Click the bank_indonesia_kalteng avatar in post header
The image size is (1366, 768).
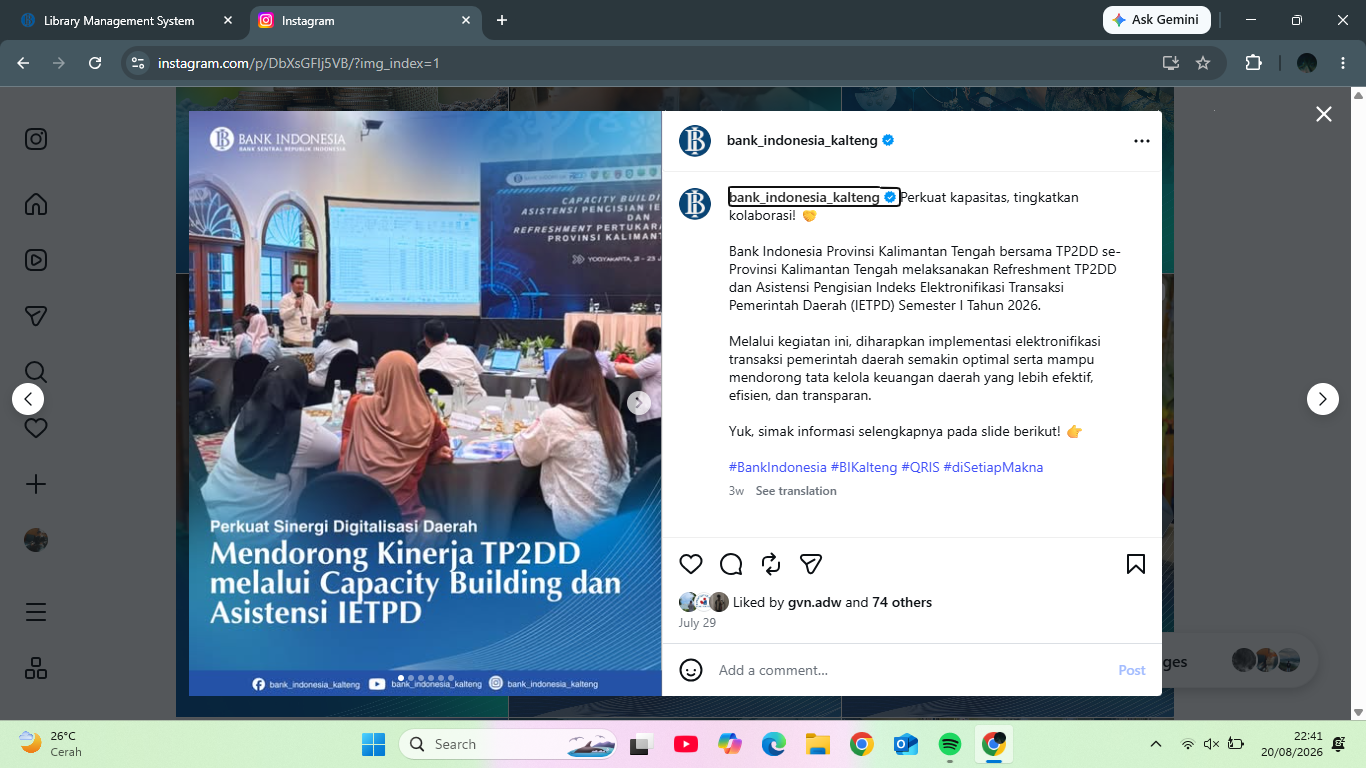pos(695,141)
